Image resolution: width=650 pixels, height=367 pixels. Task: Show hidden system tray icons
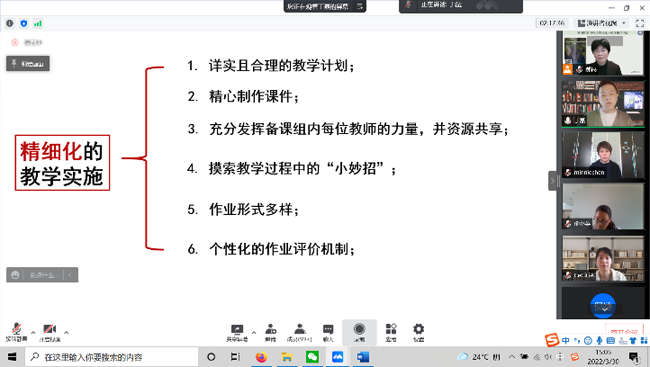(x=512, y=357)
